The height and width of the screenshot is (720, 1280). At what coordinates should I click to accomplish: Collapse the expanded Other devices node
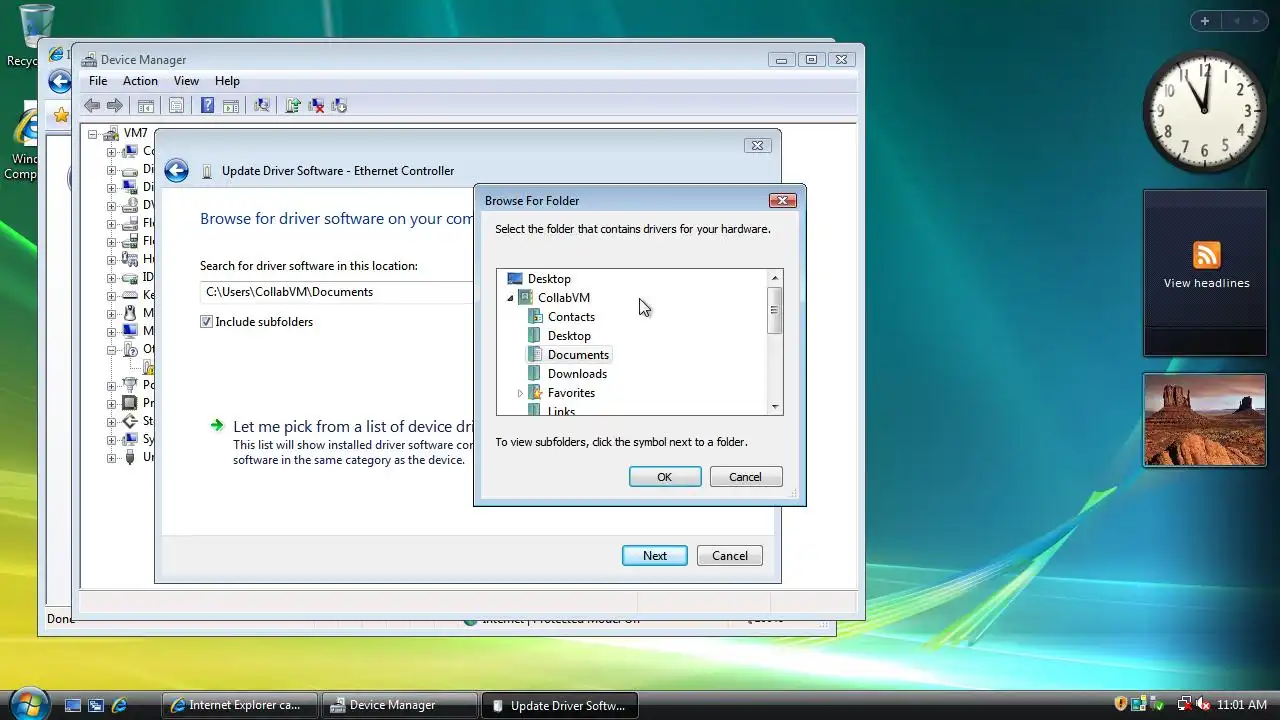[111, 350]
